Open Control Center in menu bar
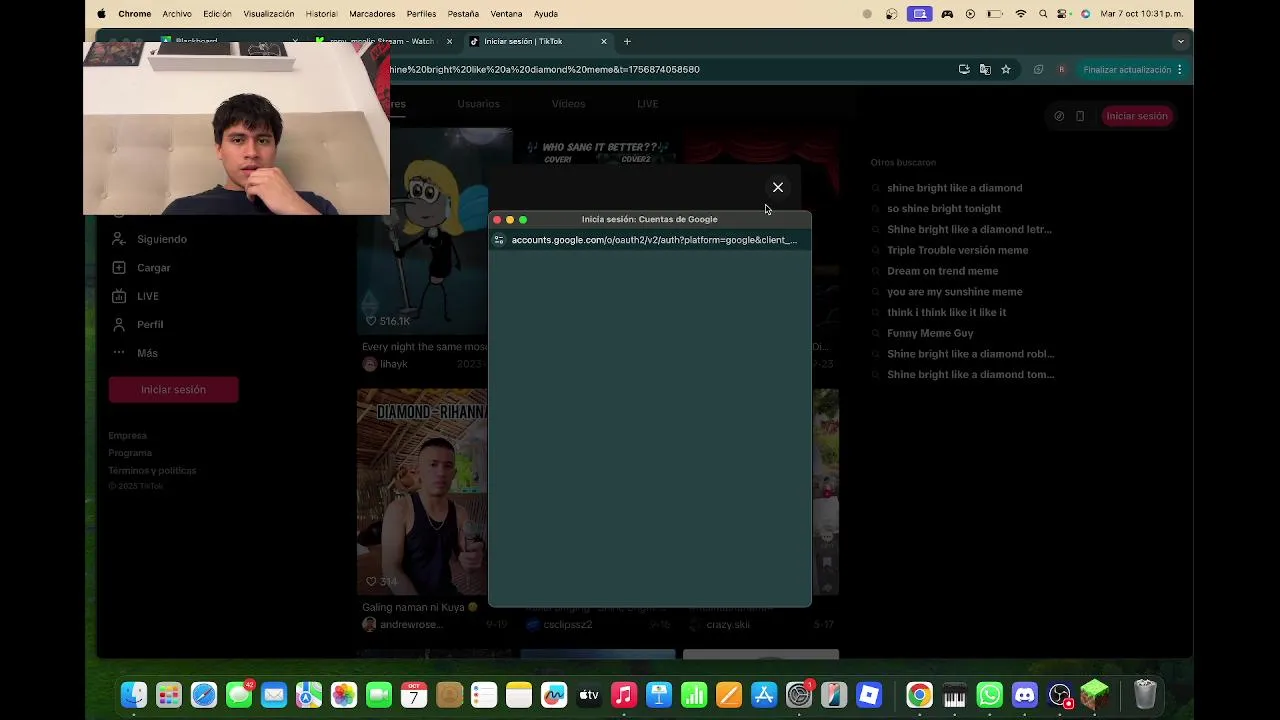Screen dimensions: 1280x720 (1064, 14)
